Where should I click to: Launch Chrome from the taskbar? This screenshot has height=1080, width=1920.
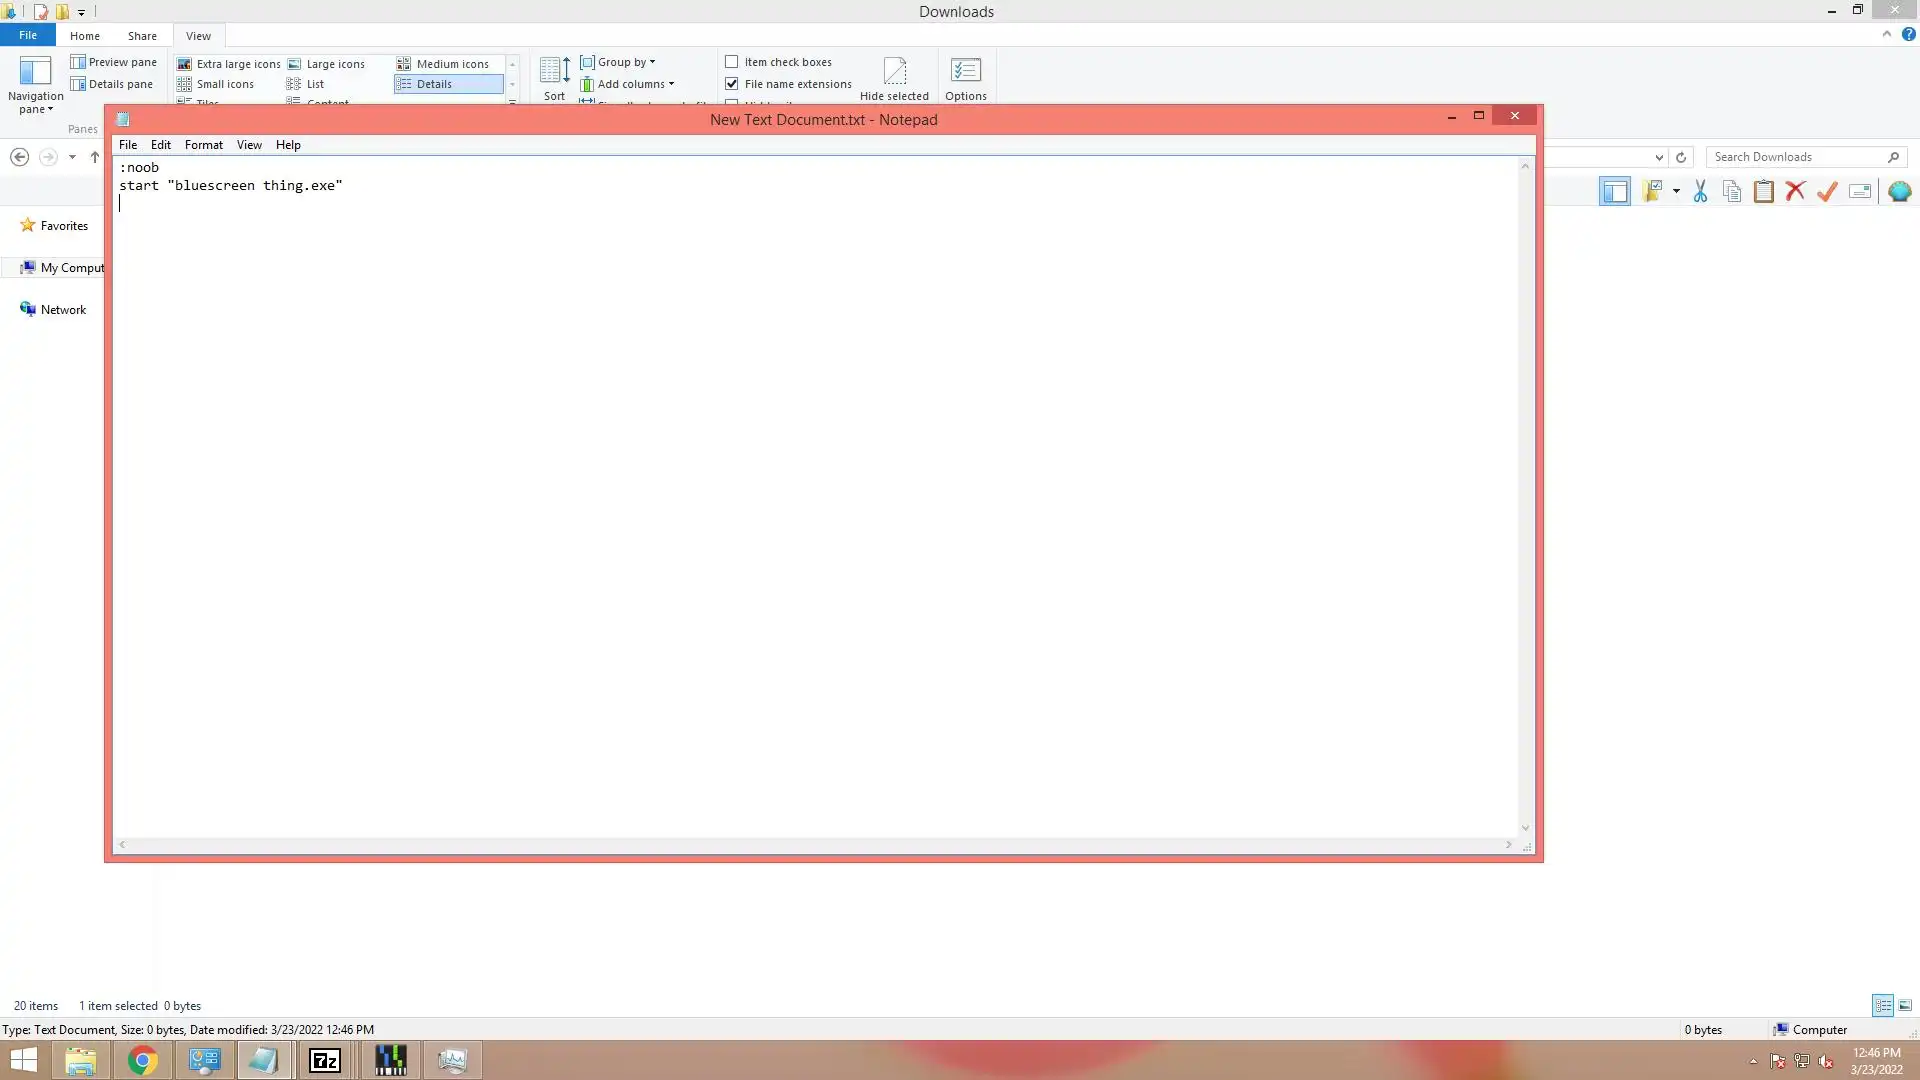pos(142,1060)
